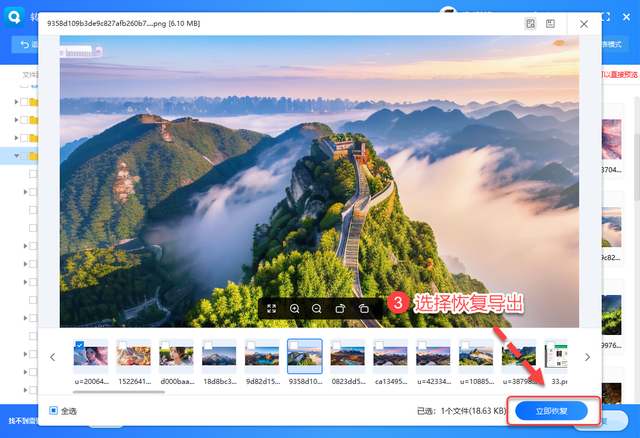Image resolution: width=640 pixels, height=438 pixels.
Task: Go to the previous thumbnails with the left arrow
Action: (x=53, y=357)
